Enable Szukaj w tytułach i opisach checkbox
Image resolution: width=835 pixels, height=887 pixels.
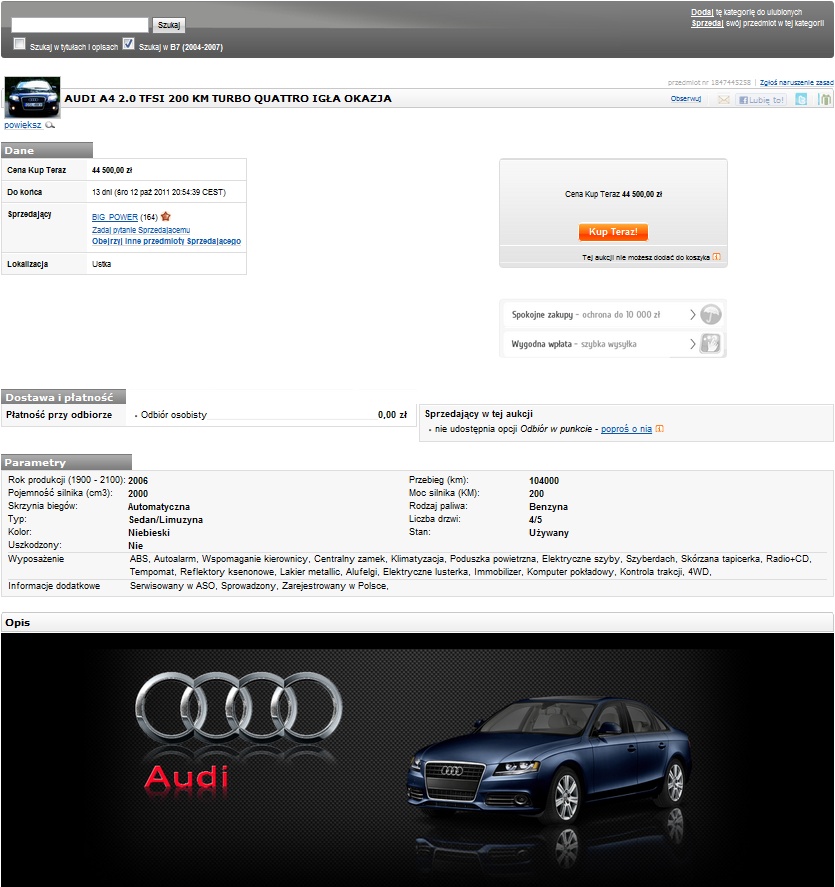click(x=20, y=44)
